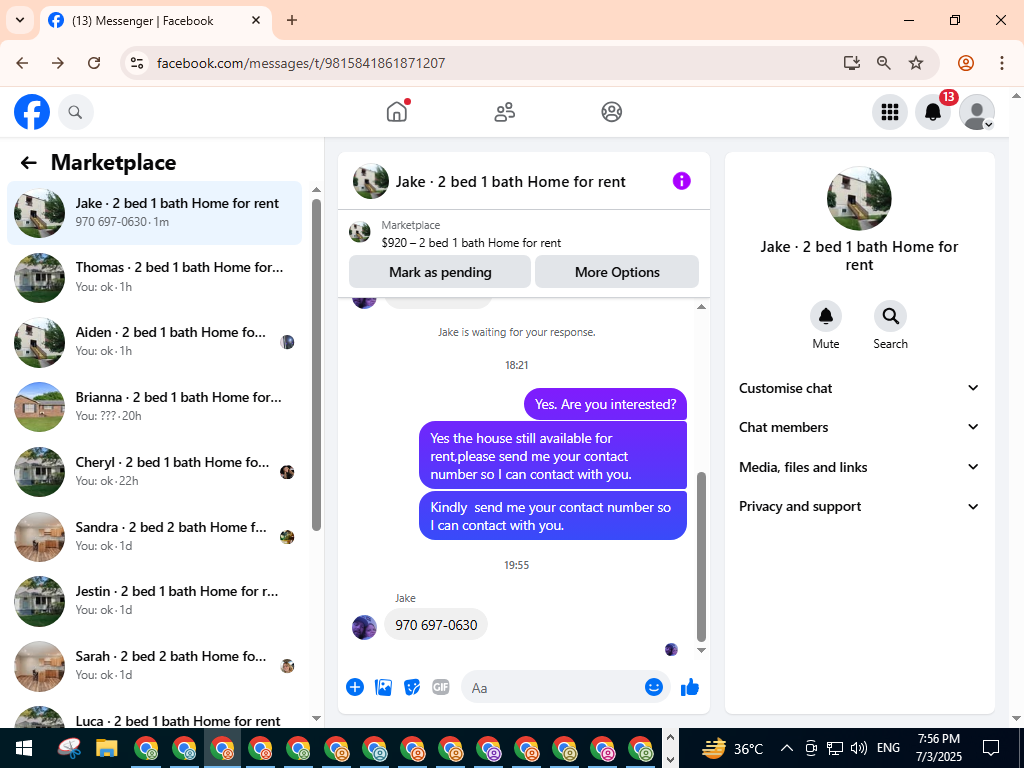This screenshot has height=768, width=1024.
Task: Open more actions plus icon
Action: click(x=355, y=687)
